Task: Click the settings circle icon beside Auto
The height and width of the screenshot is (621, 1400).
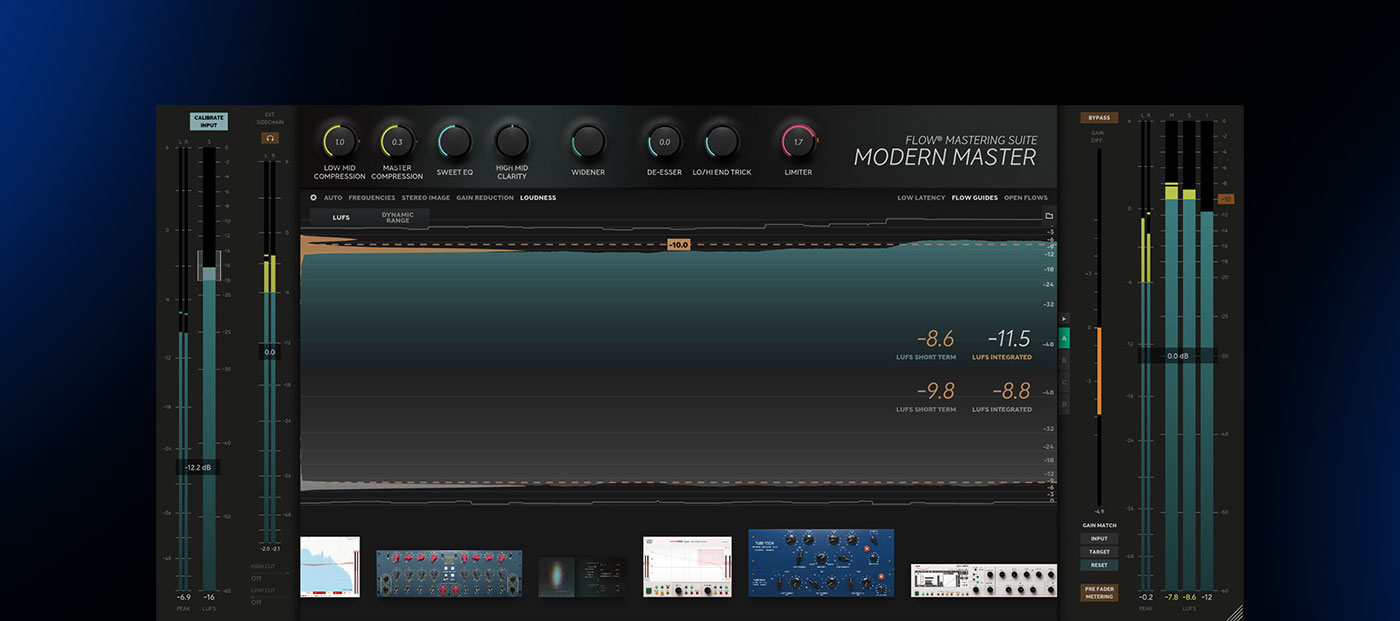Action: pos(313,198)
